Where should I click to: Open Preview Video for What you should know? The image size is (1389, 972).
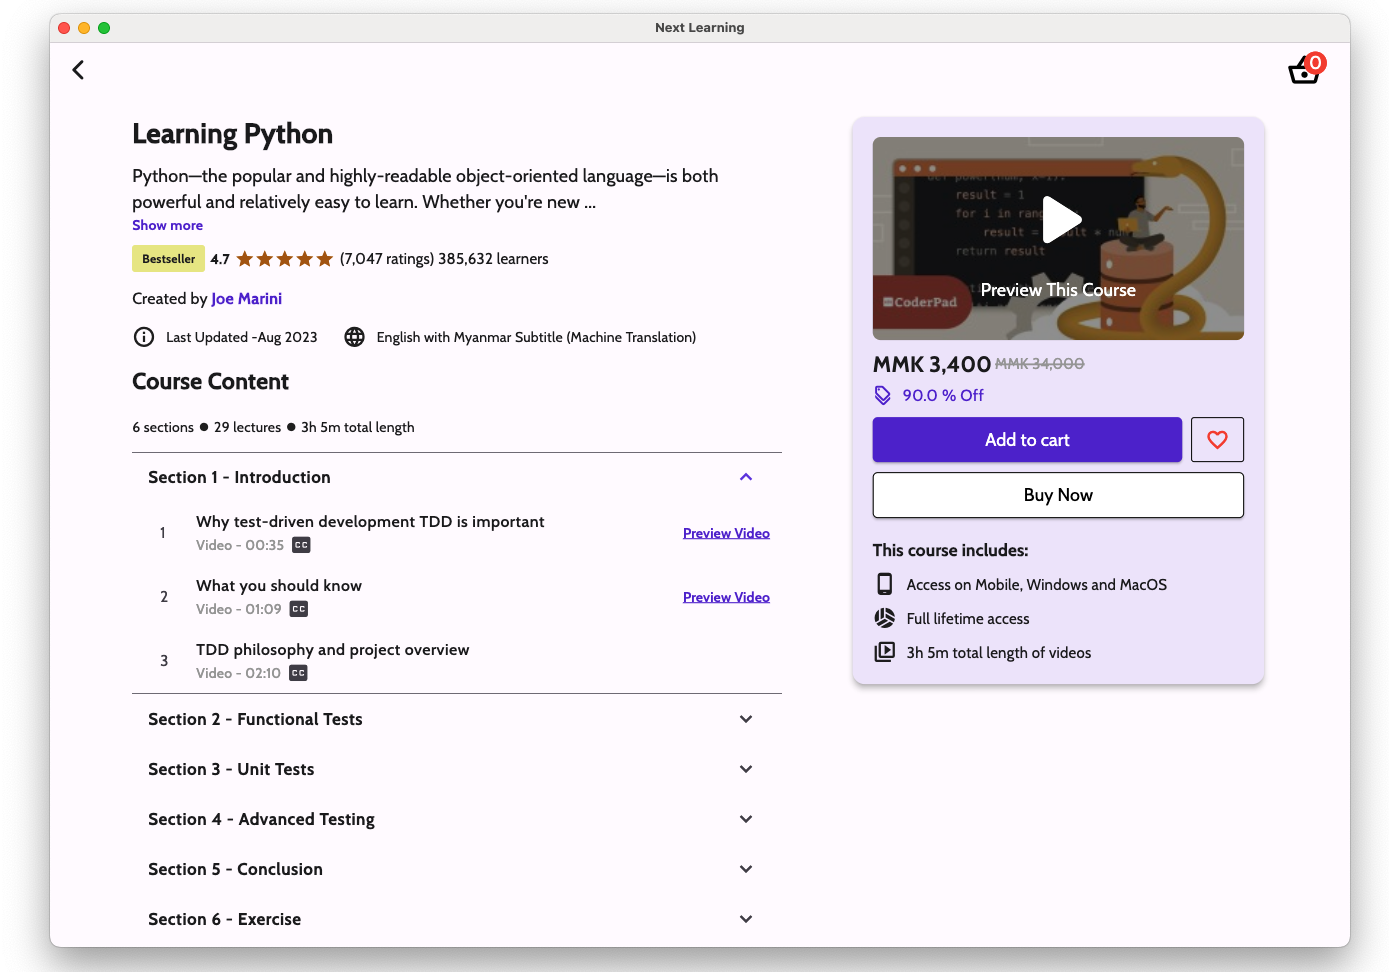pos(726,597)
